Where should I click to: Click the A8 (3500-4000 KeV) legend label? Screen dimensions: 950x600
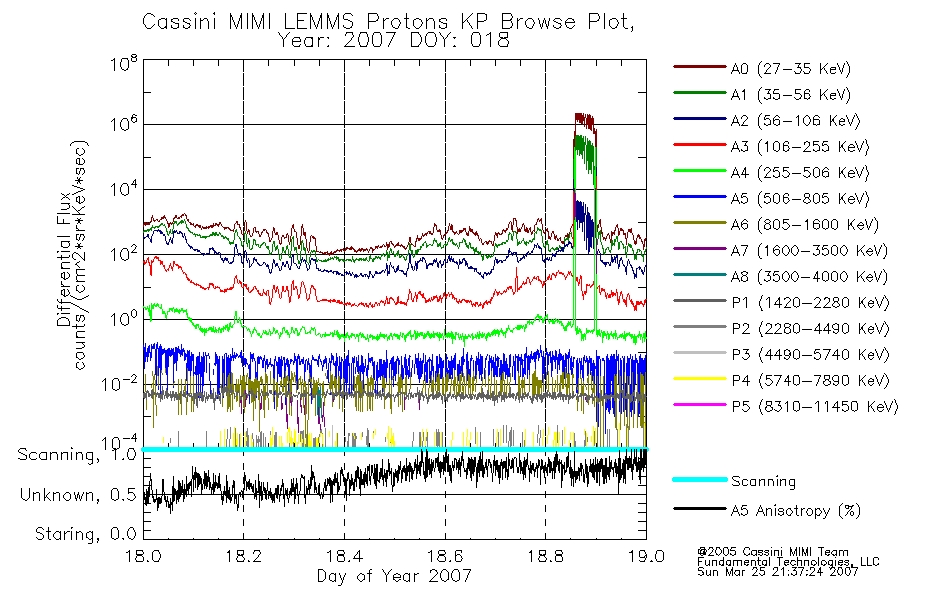(809, 277)
